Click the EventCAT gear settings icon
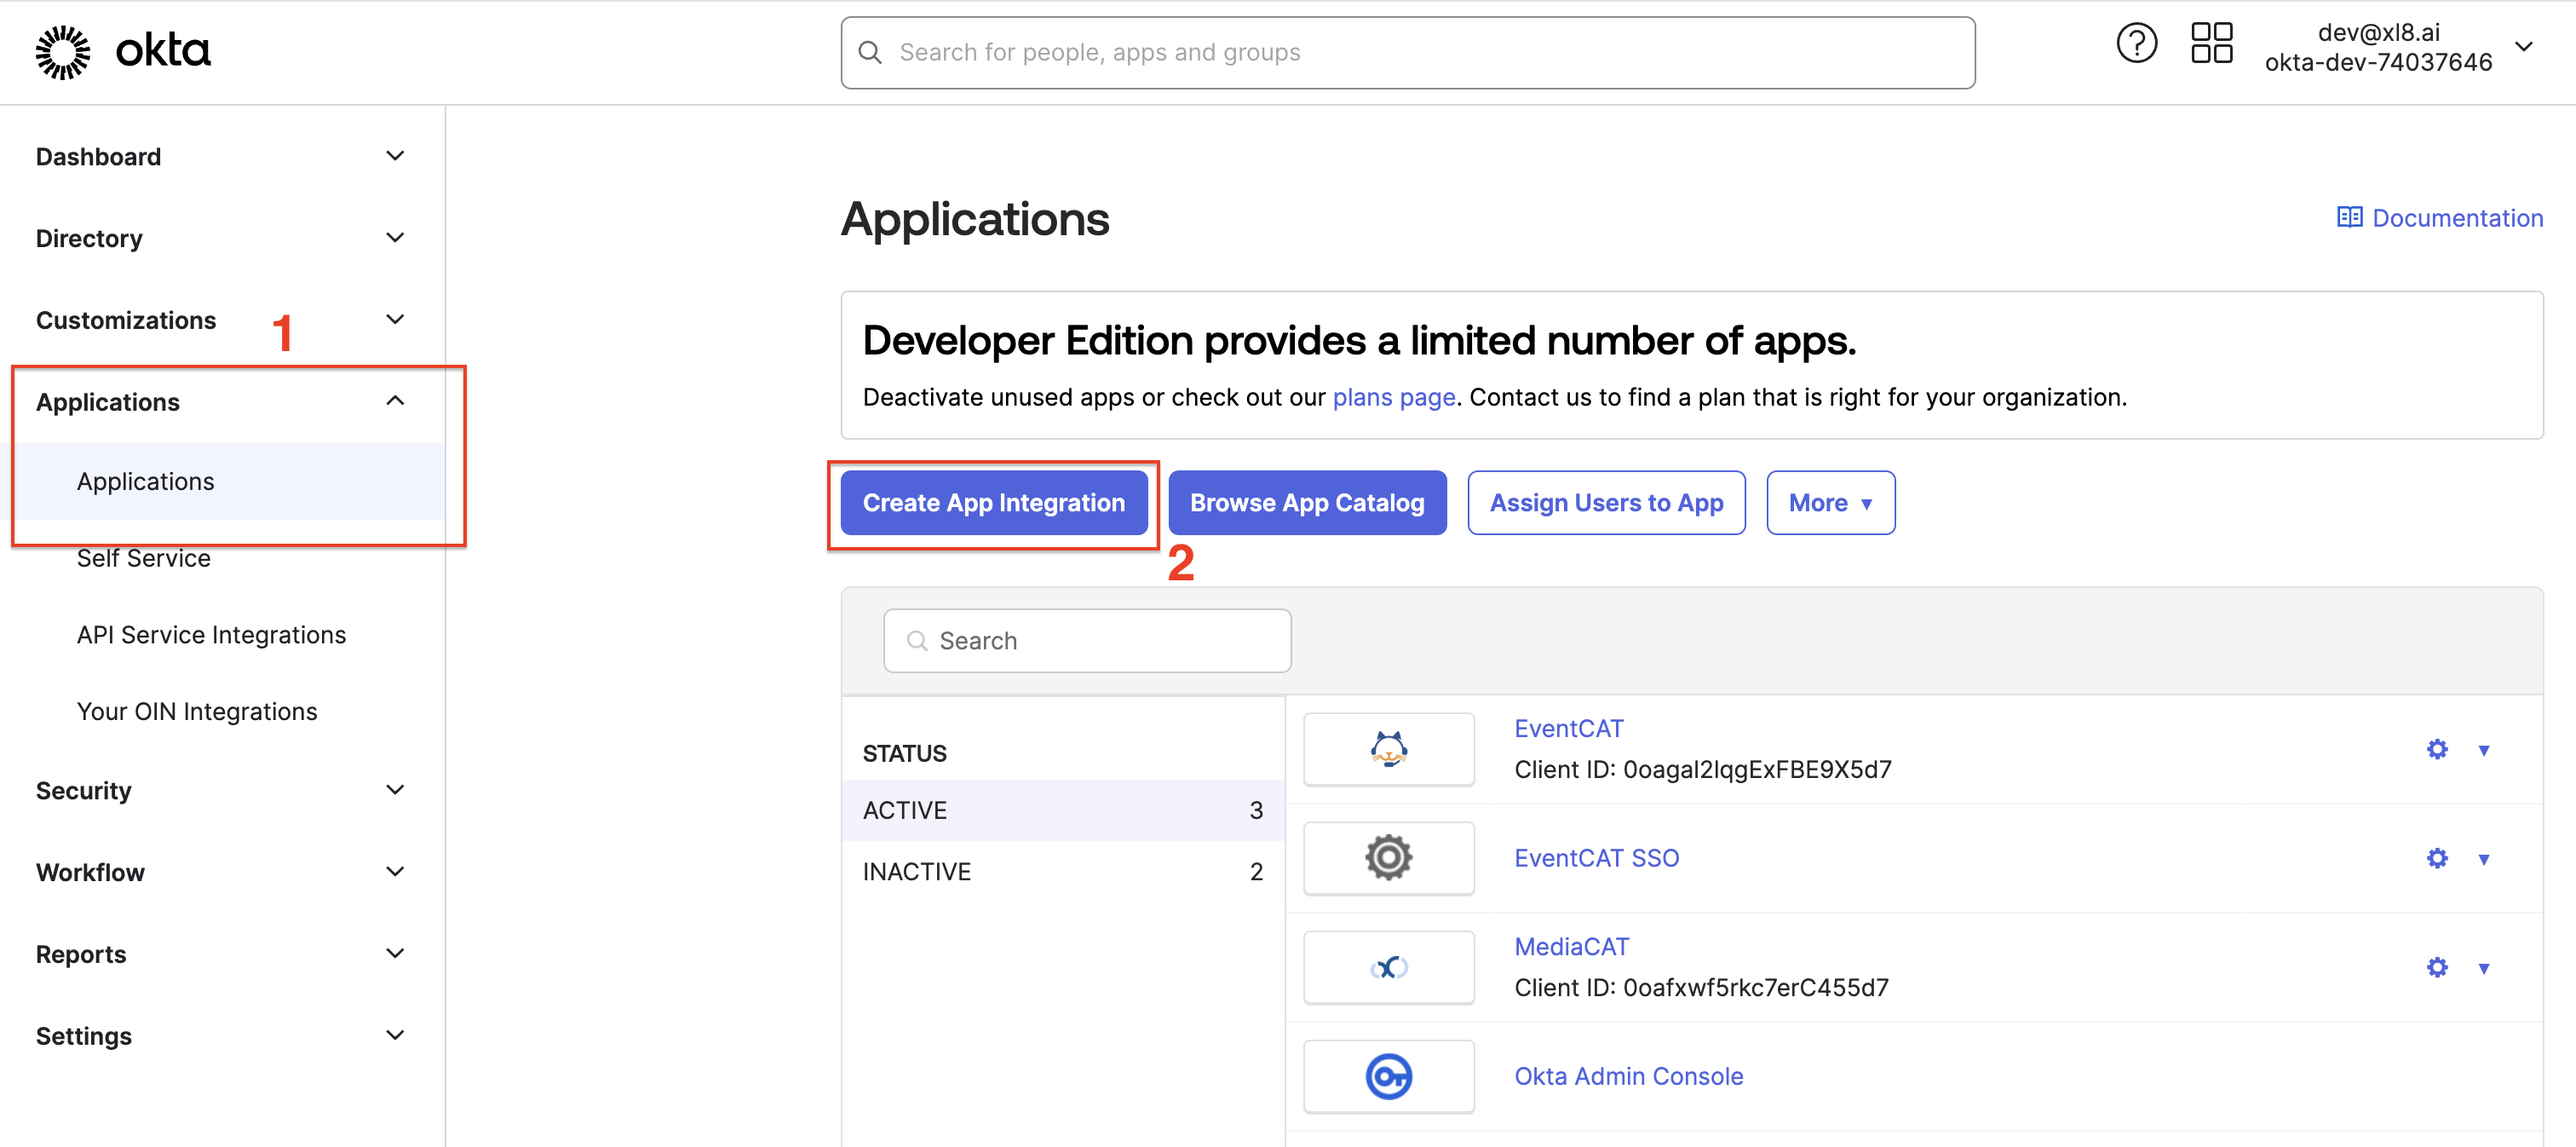 (2436, 750)
